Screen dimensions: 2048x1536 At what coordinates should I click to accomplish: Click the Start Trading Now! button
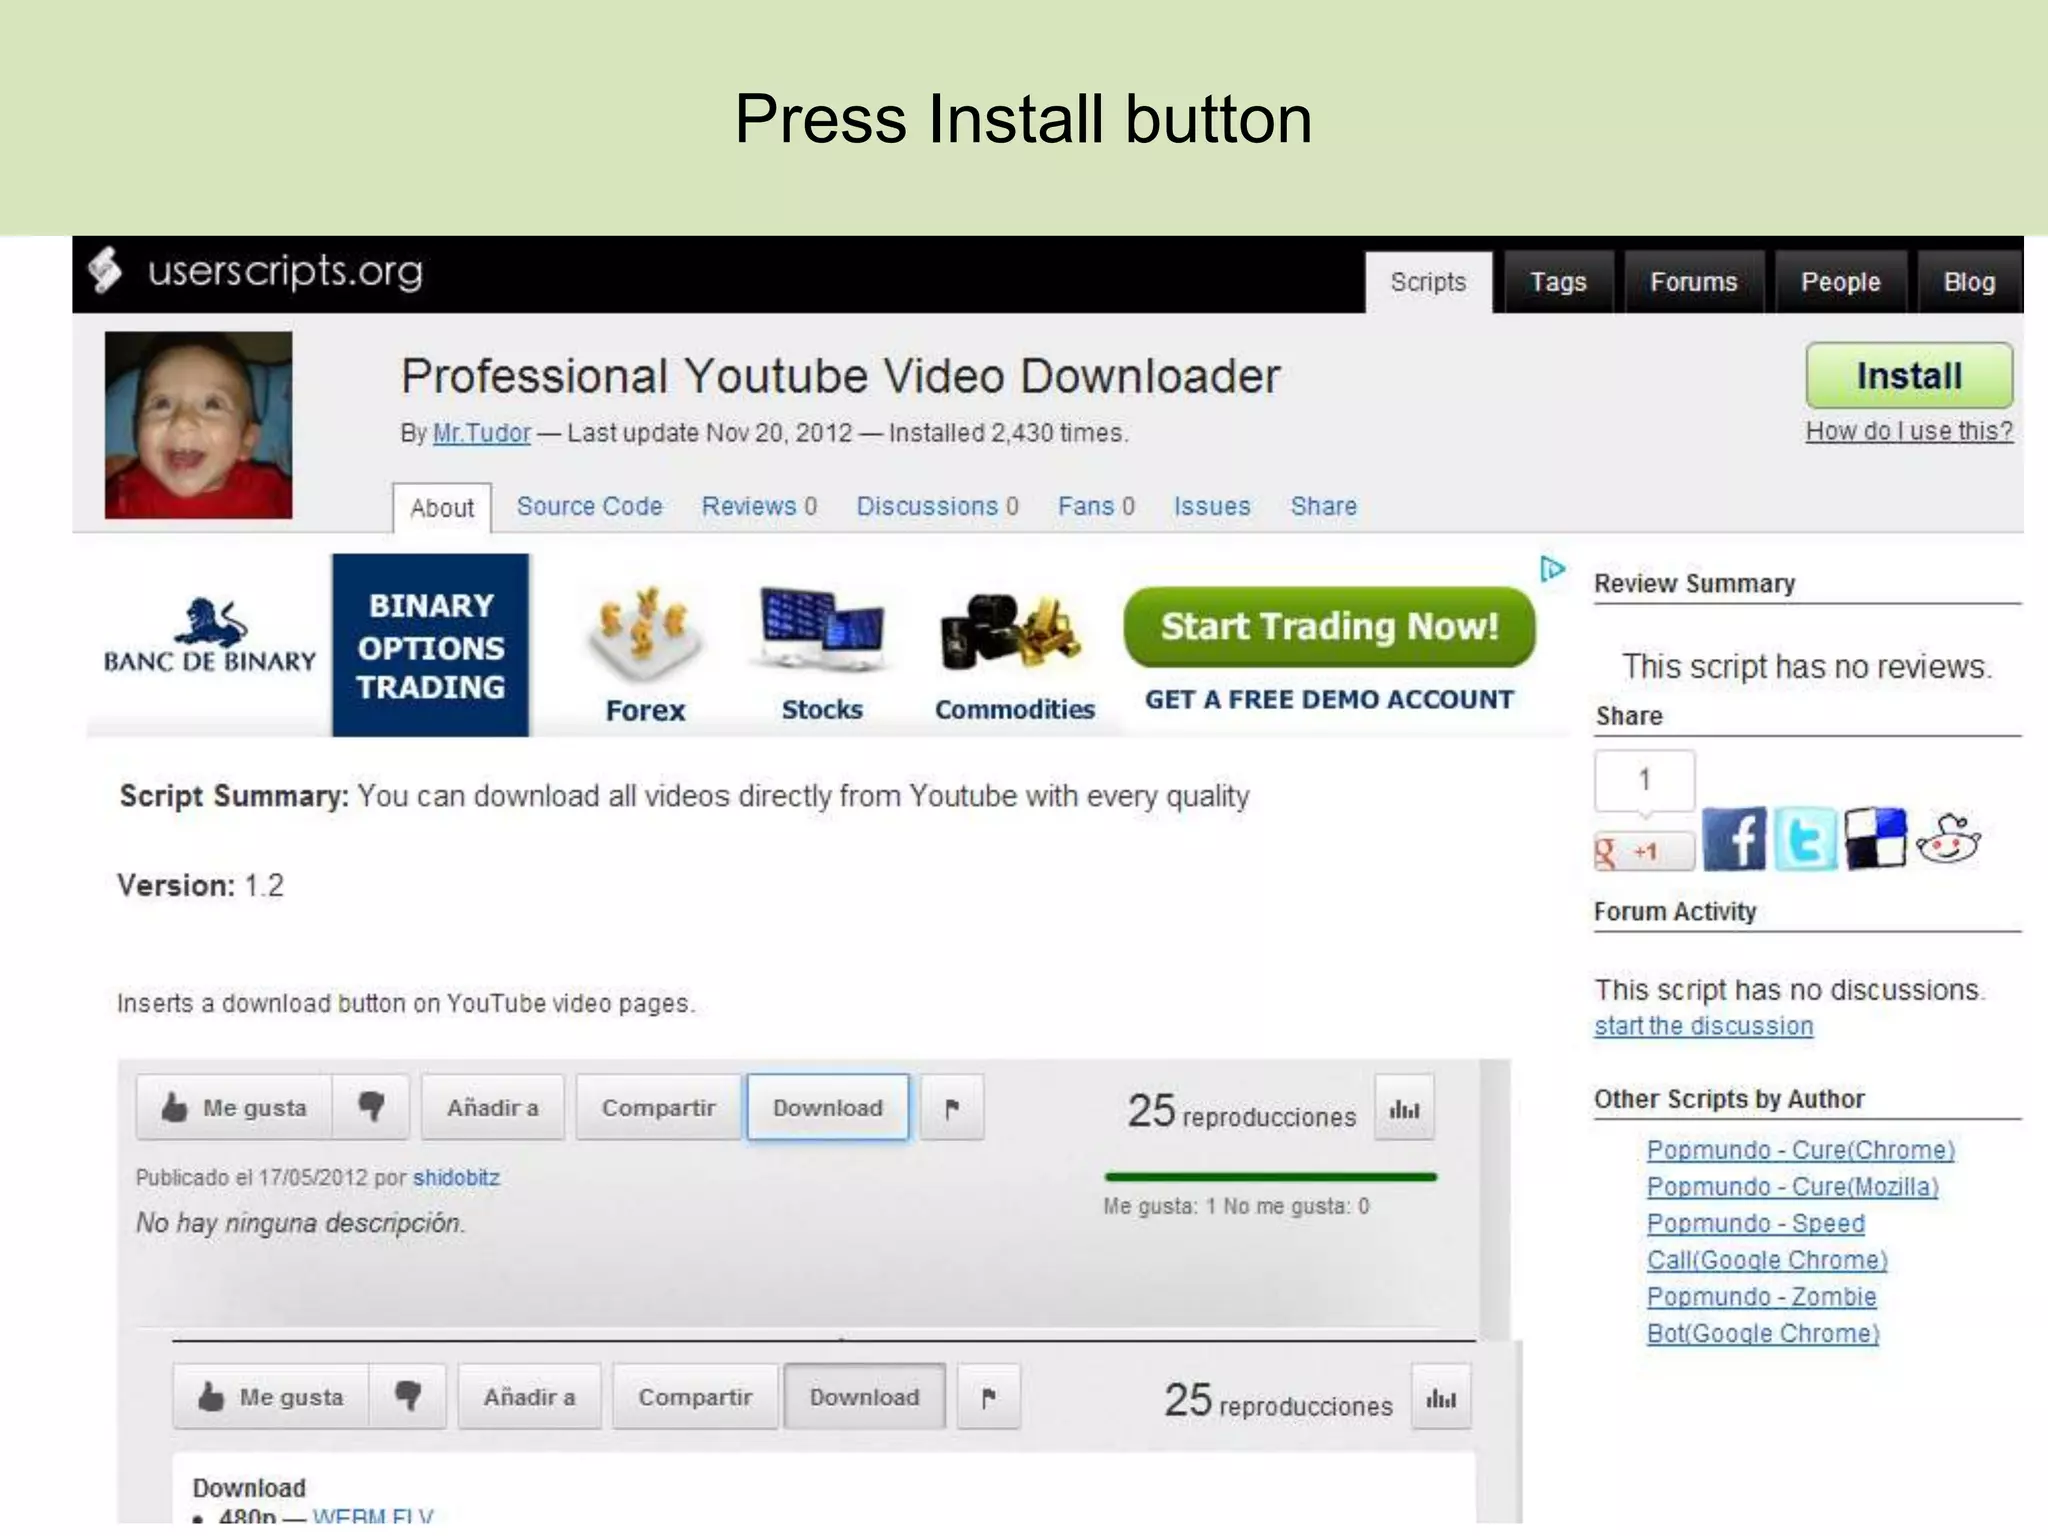pos(1329,627)
